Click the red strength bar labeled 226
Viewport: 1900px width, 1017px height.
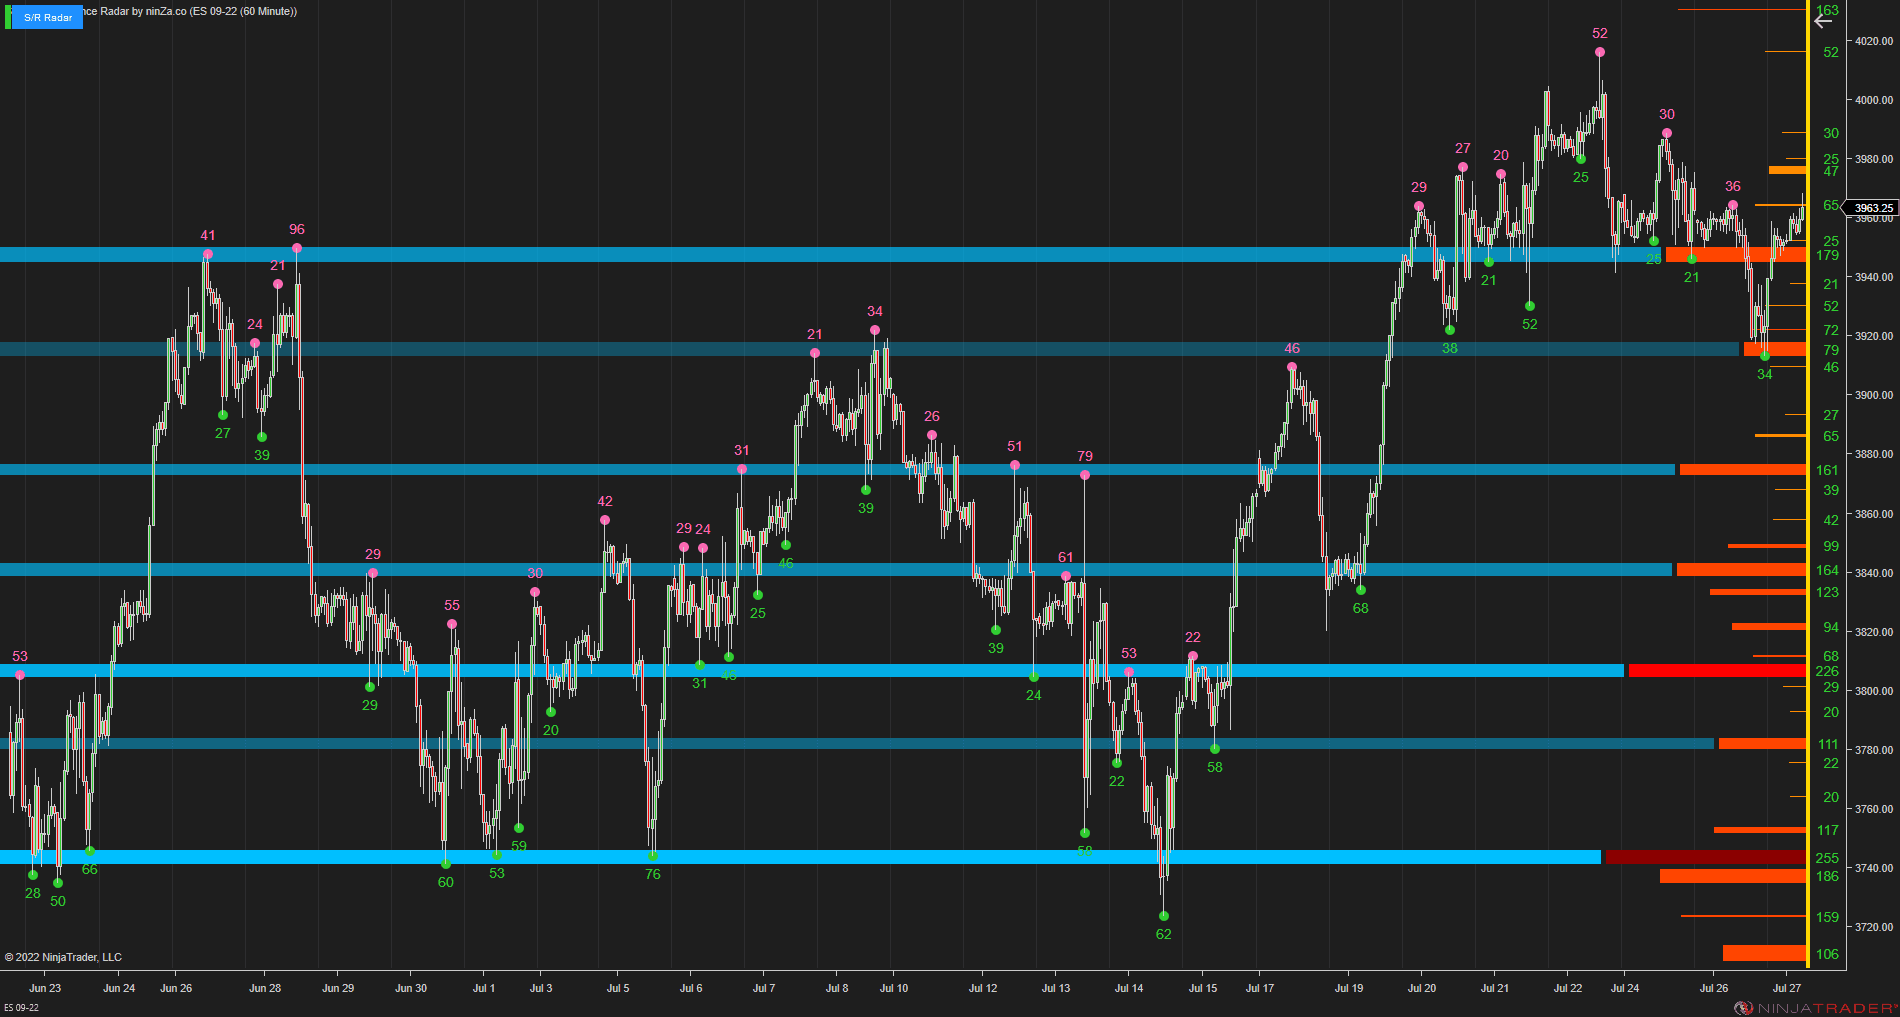pos(1717,670)
